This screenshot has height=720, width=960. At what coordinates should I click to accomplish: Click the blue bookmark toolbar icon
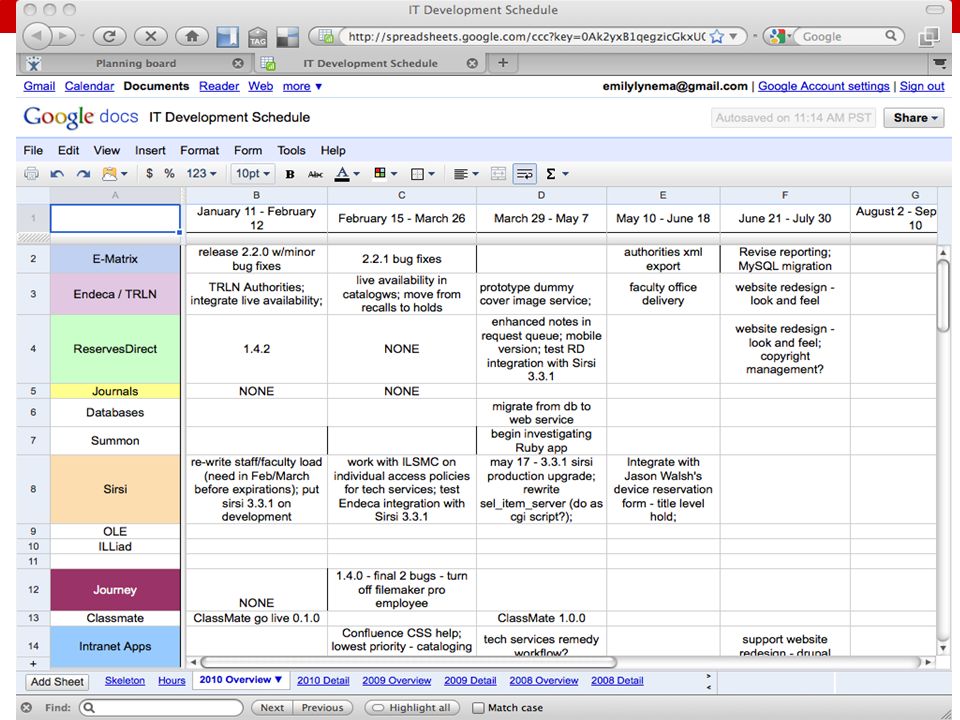(227, 37)
